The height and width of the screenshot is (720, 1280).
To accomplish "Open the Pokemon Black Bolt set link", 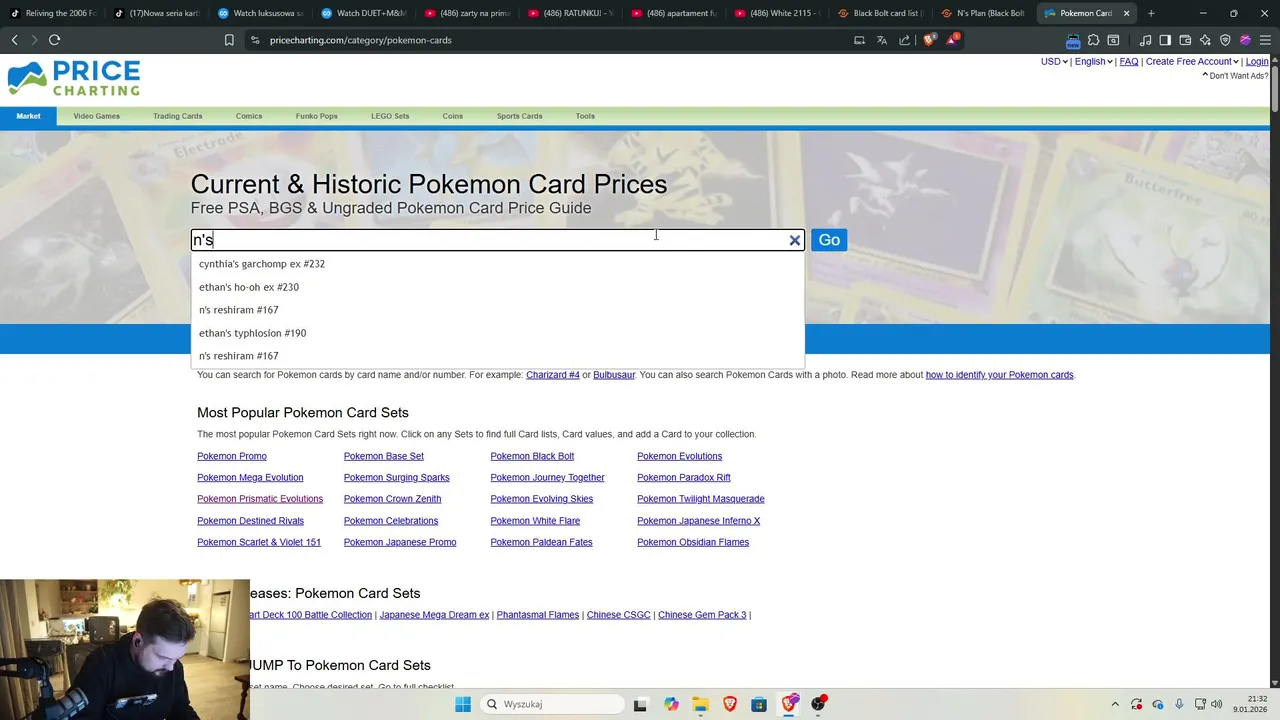I will point(532,456).
